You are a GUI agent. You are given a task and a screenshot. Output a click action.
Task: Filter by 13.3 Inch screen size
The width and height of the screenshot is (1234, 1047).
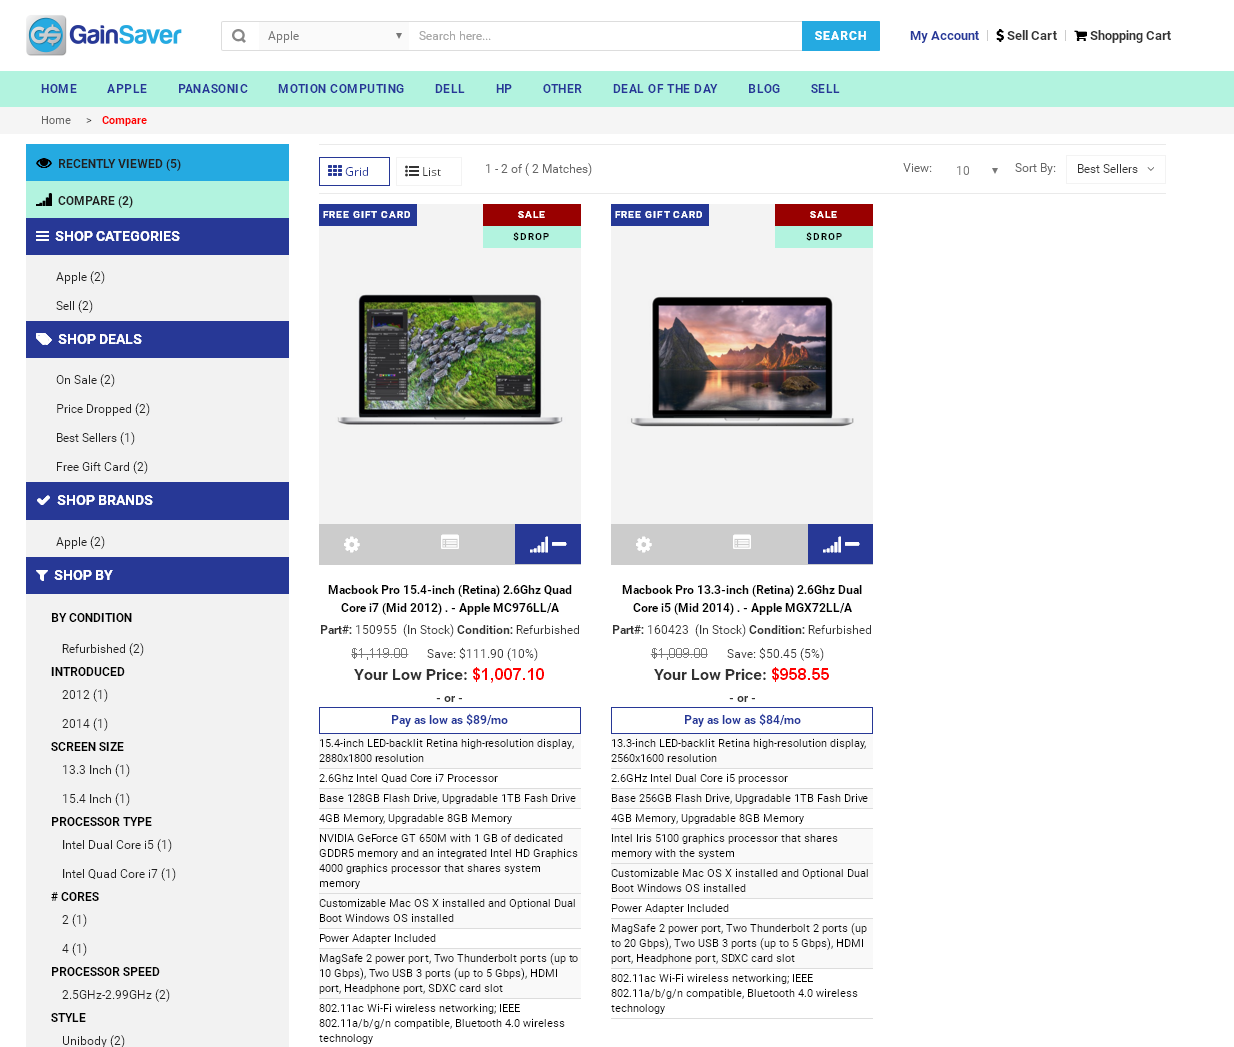click(96, 770)
